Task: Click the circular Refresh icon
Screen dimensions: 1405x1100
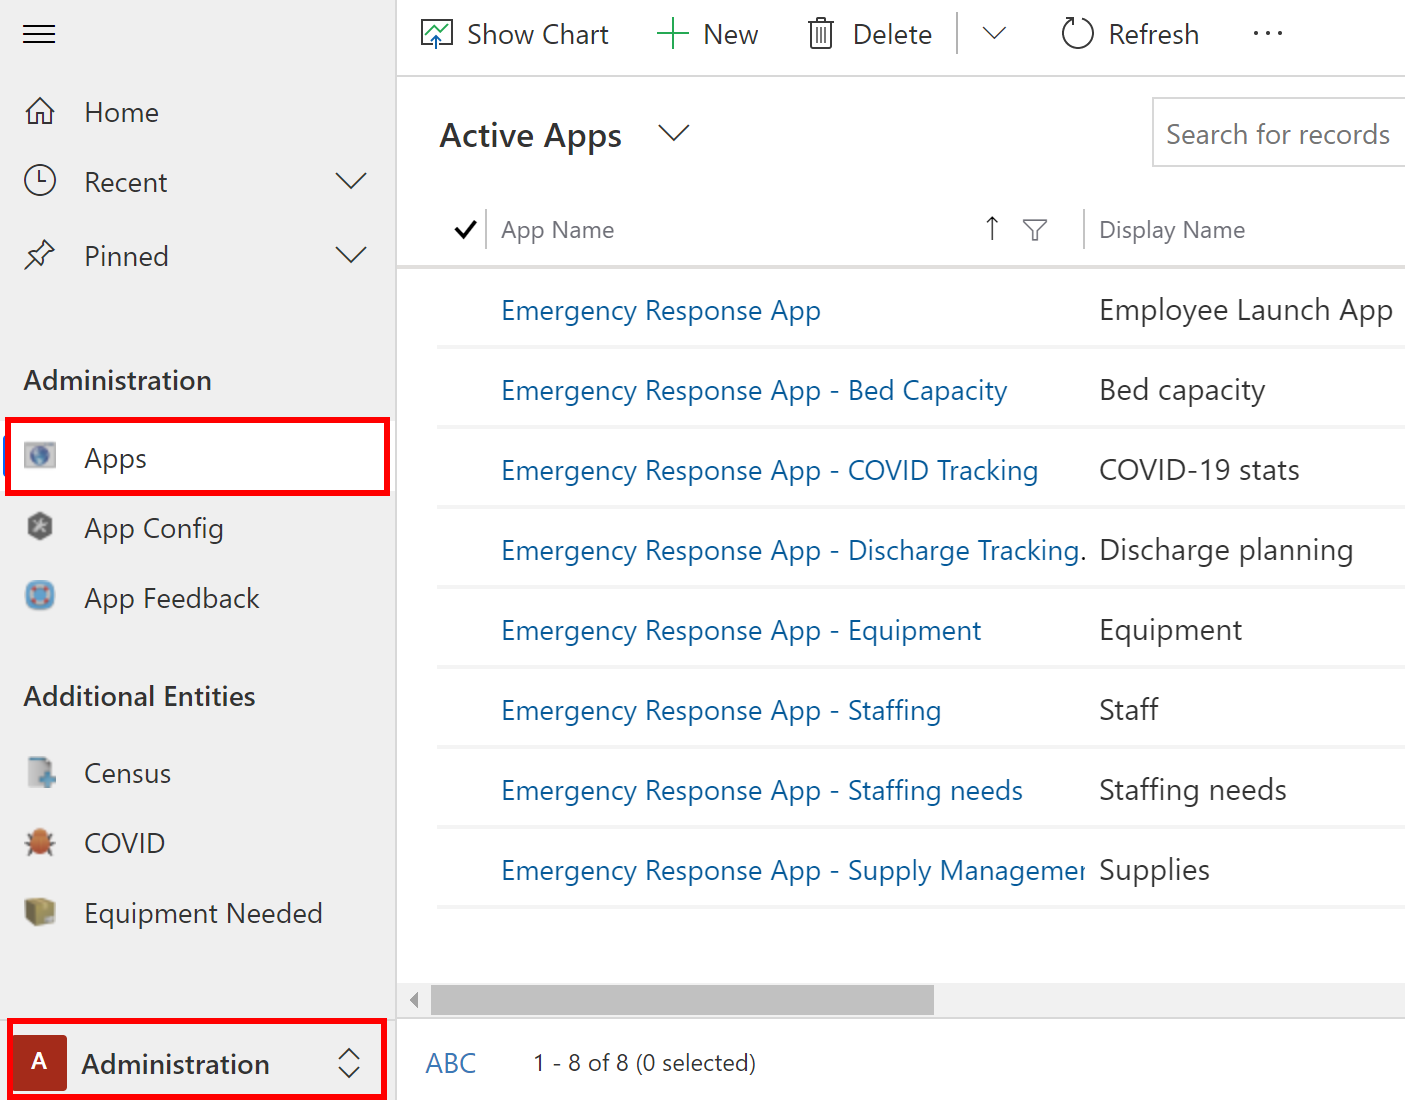Action: pos(1077,34)
